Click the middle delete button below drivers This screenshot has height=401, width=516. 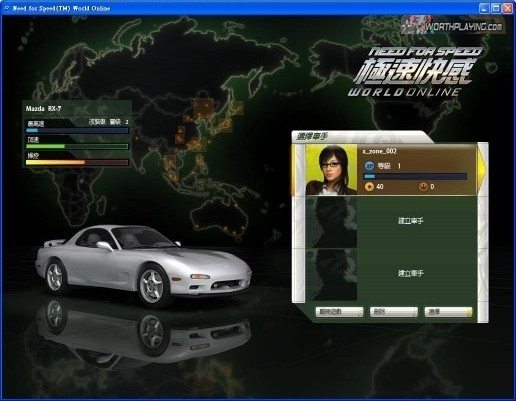(x=394, y=312)
